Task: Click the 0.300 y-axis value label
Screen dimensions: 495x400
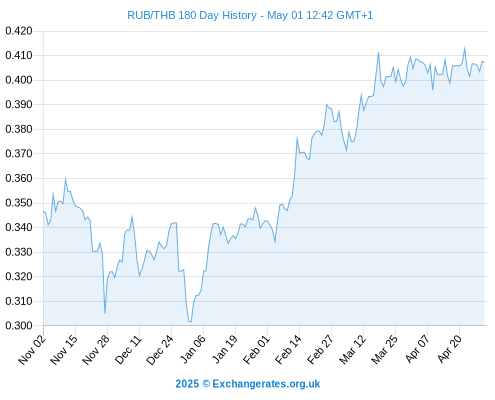Action: click(x=19, y=326)
